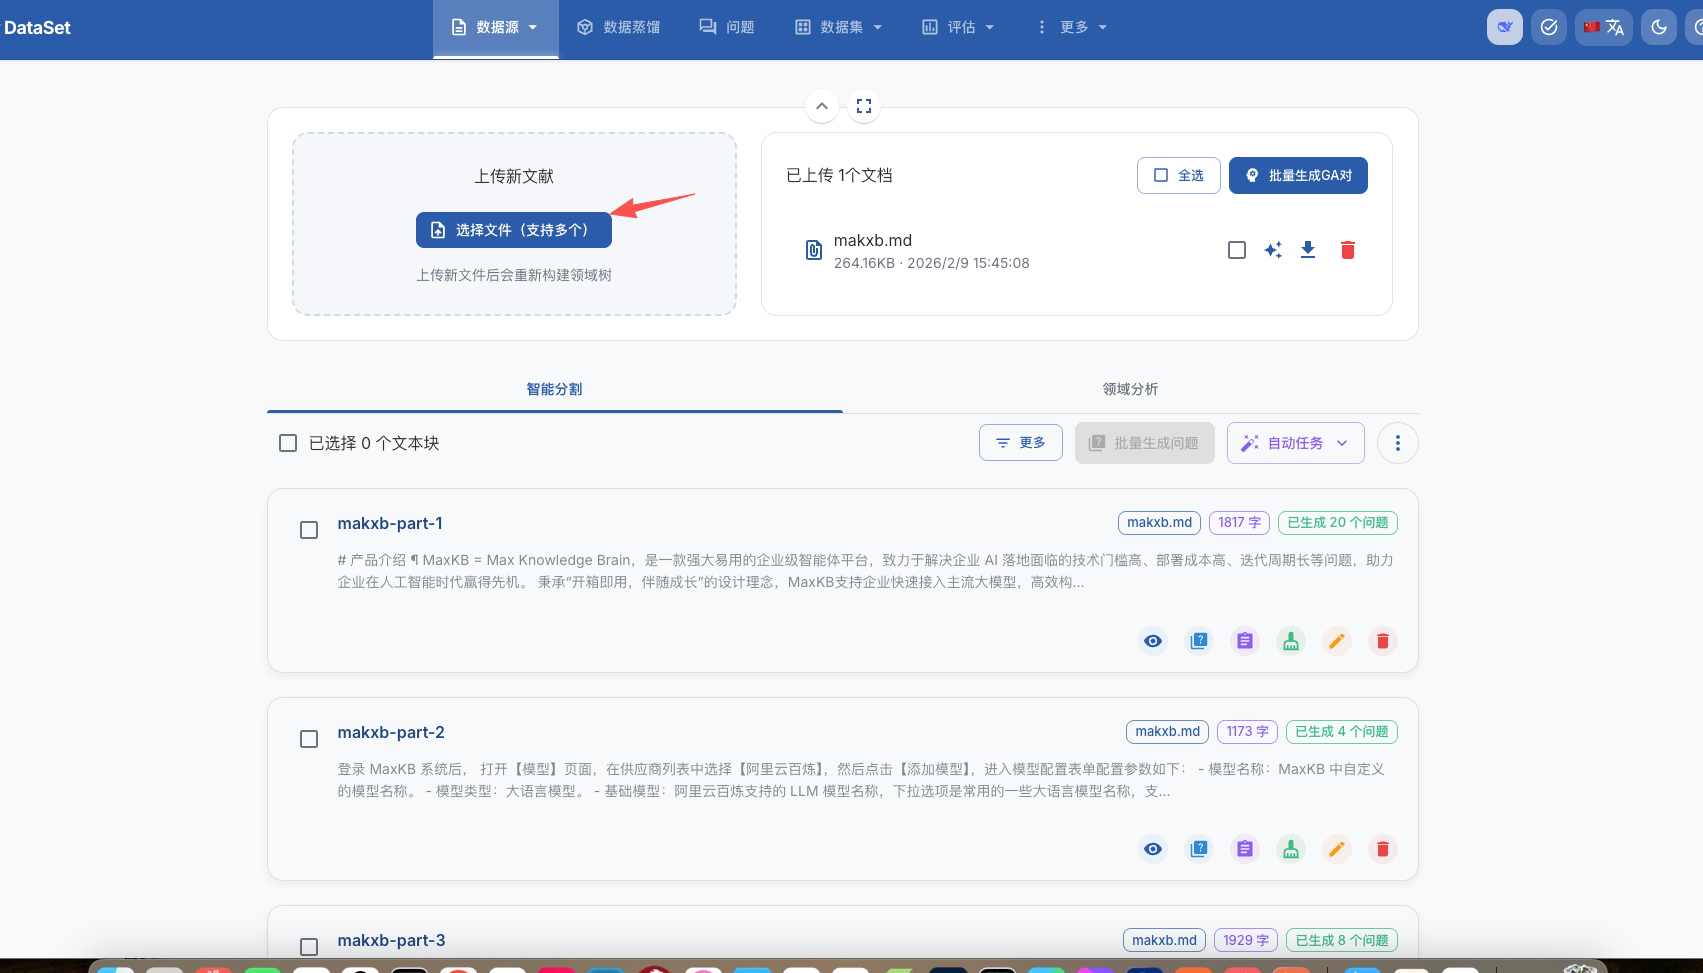Click the file attachment icon next to makxb.md
The width and height of the screenshot is (1703, 973).
(814, 250)
